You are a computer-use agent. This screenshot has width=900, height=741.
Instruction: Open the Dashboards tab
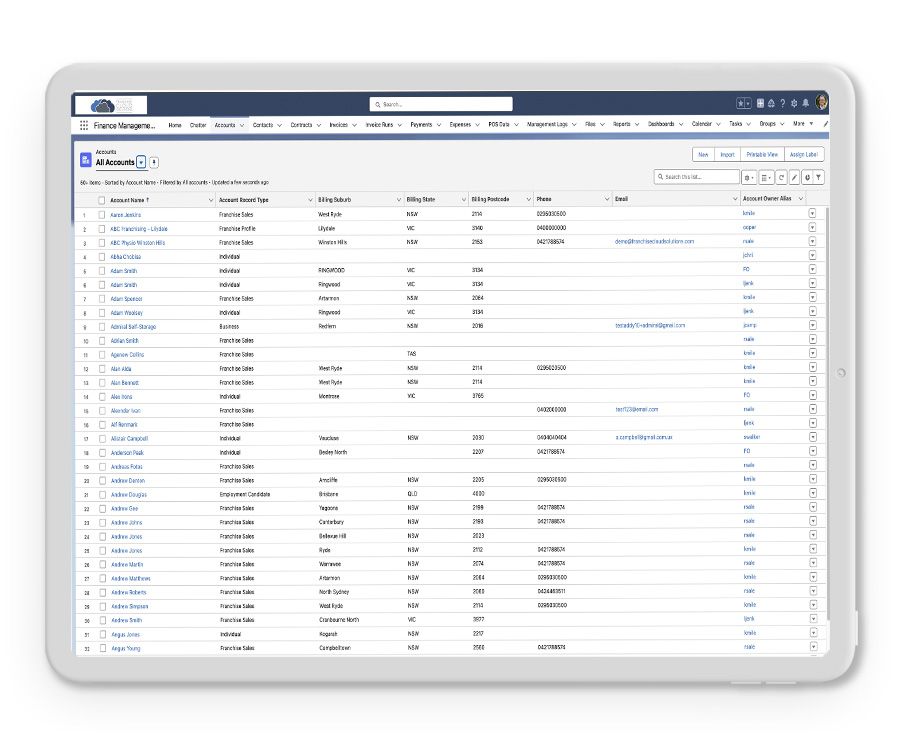click(661, 124)
